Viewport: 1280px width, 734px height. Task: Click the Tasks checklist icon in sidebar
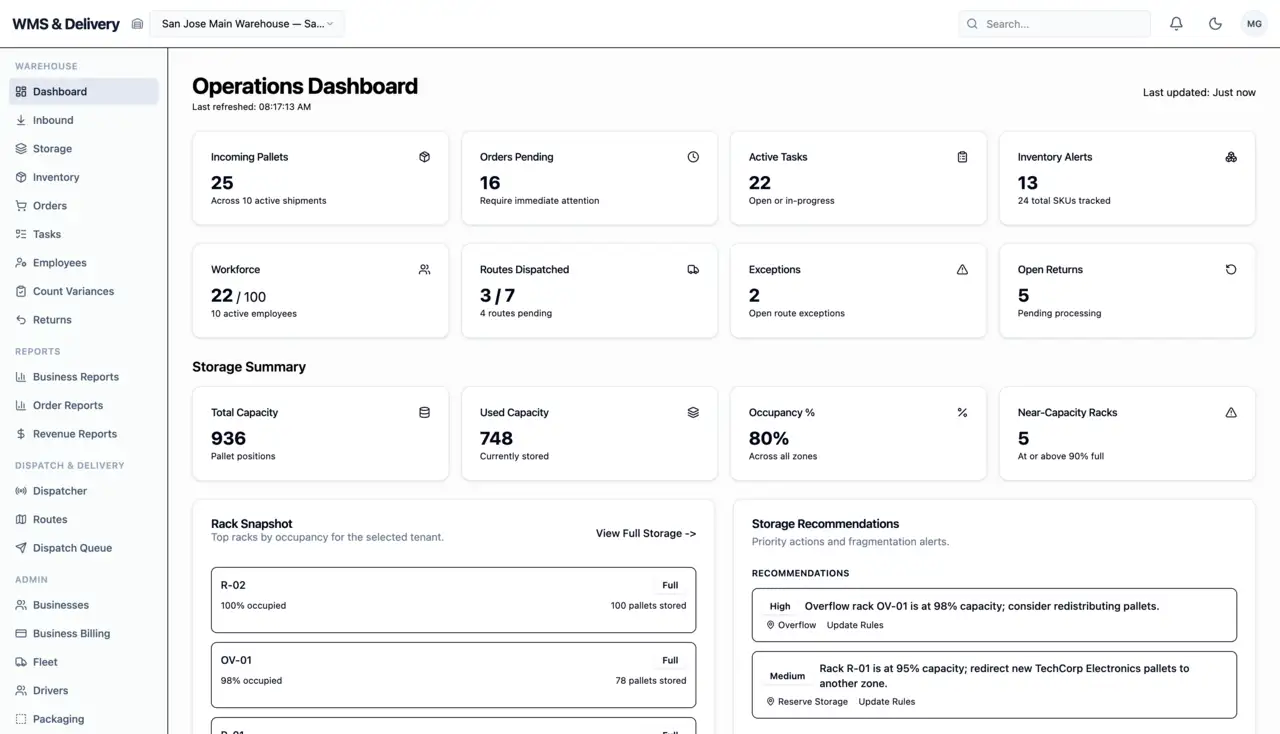point(21,234)
